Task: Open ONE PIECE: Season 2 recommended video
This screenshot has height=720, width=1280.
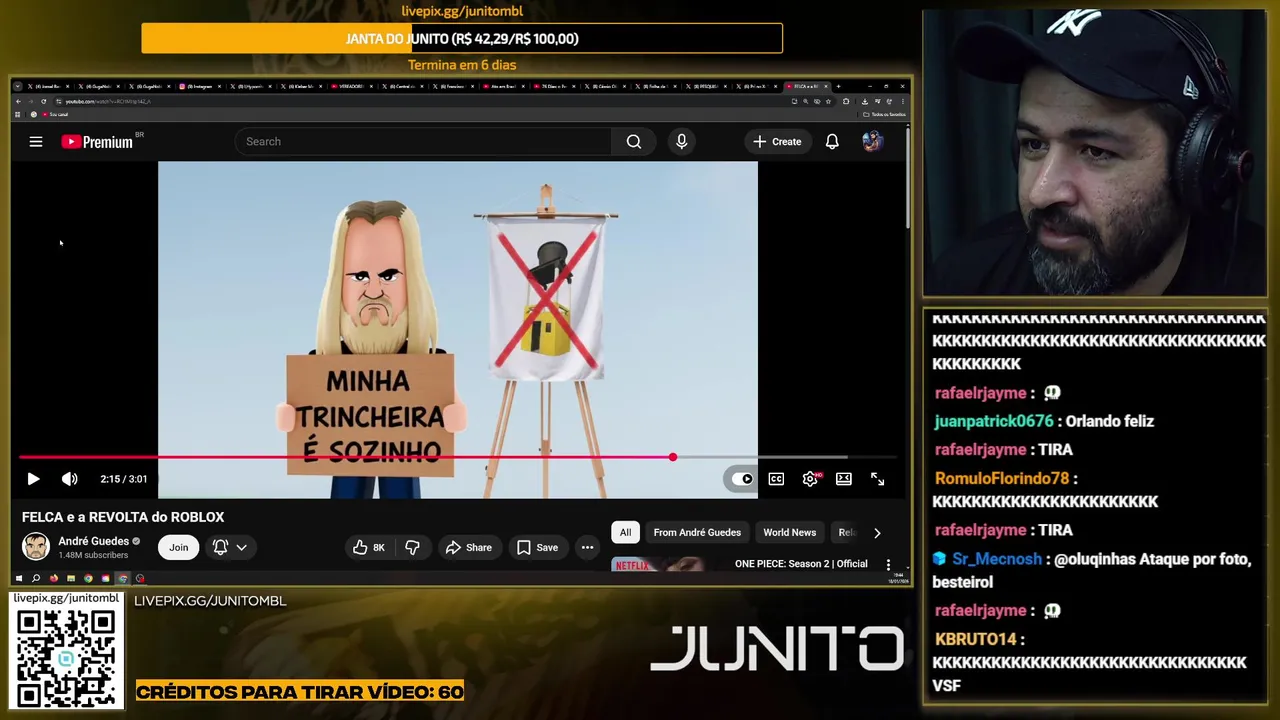Action: tap(801, 564)
